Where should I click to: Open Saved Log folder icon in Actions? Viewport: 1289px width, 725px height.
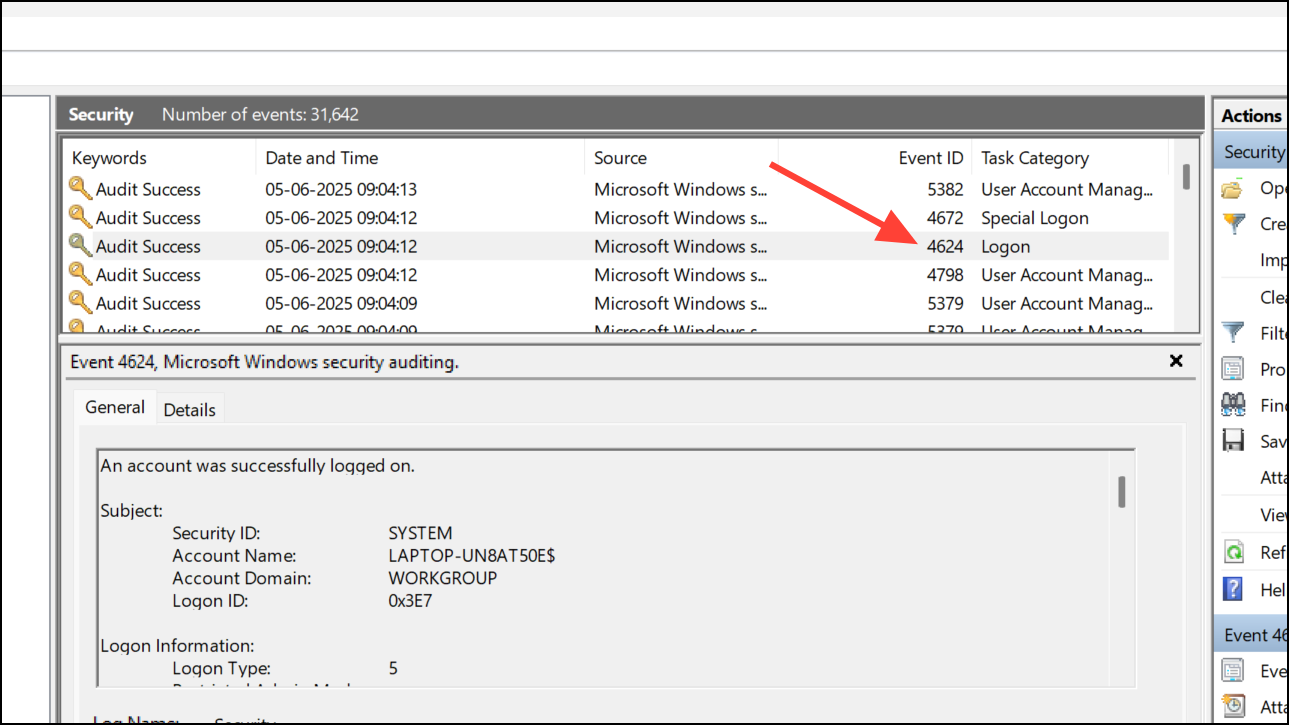coord(1233,188)
